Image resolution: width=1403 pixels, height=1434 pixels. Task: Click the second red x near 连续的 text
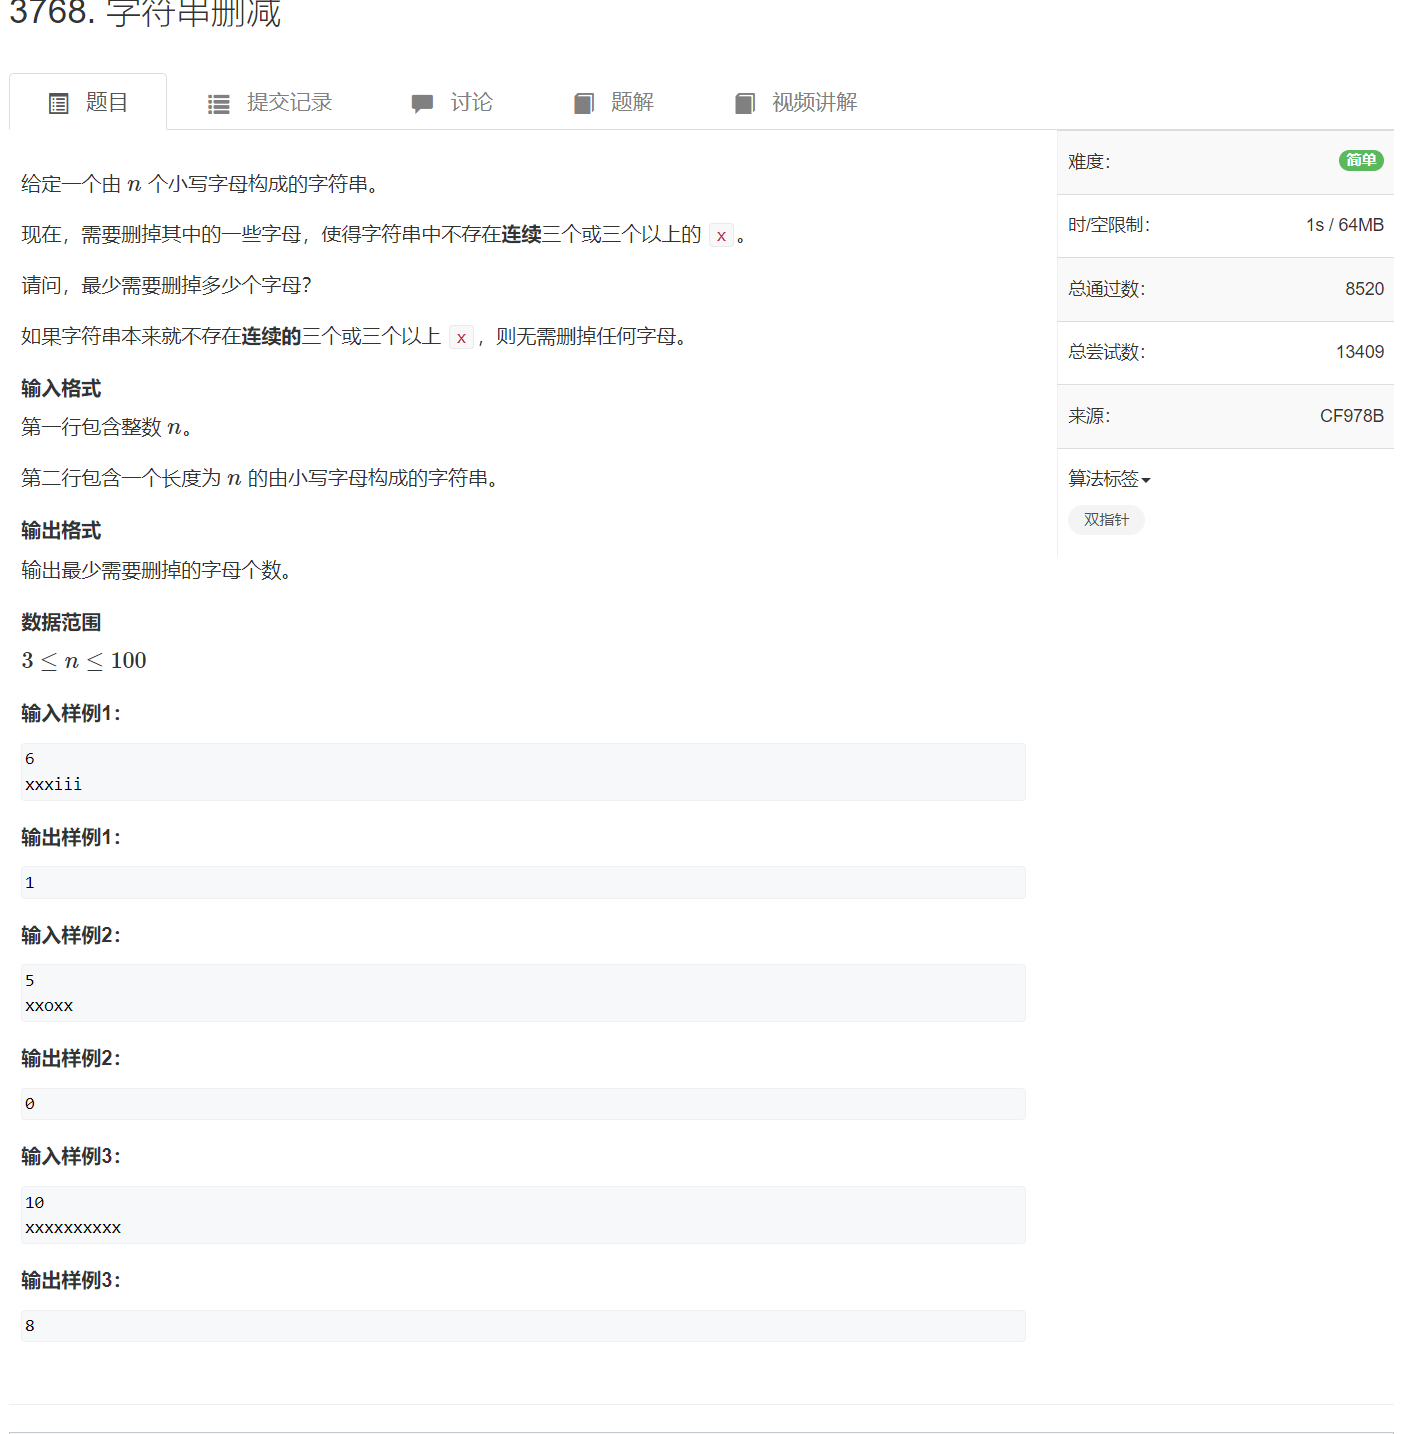461,337
